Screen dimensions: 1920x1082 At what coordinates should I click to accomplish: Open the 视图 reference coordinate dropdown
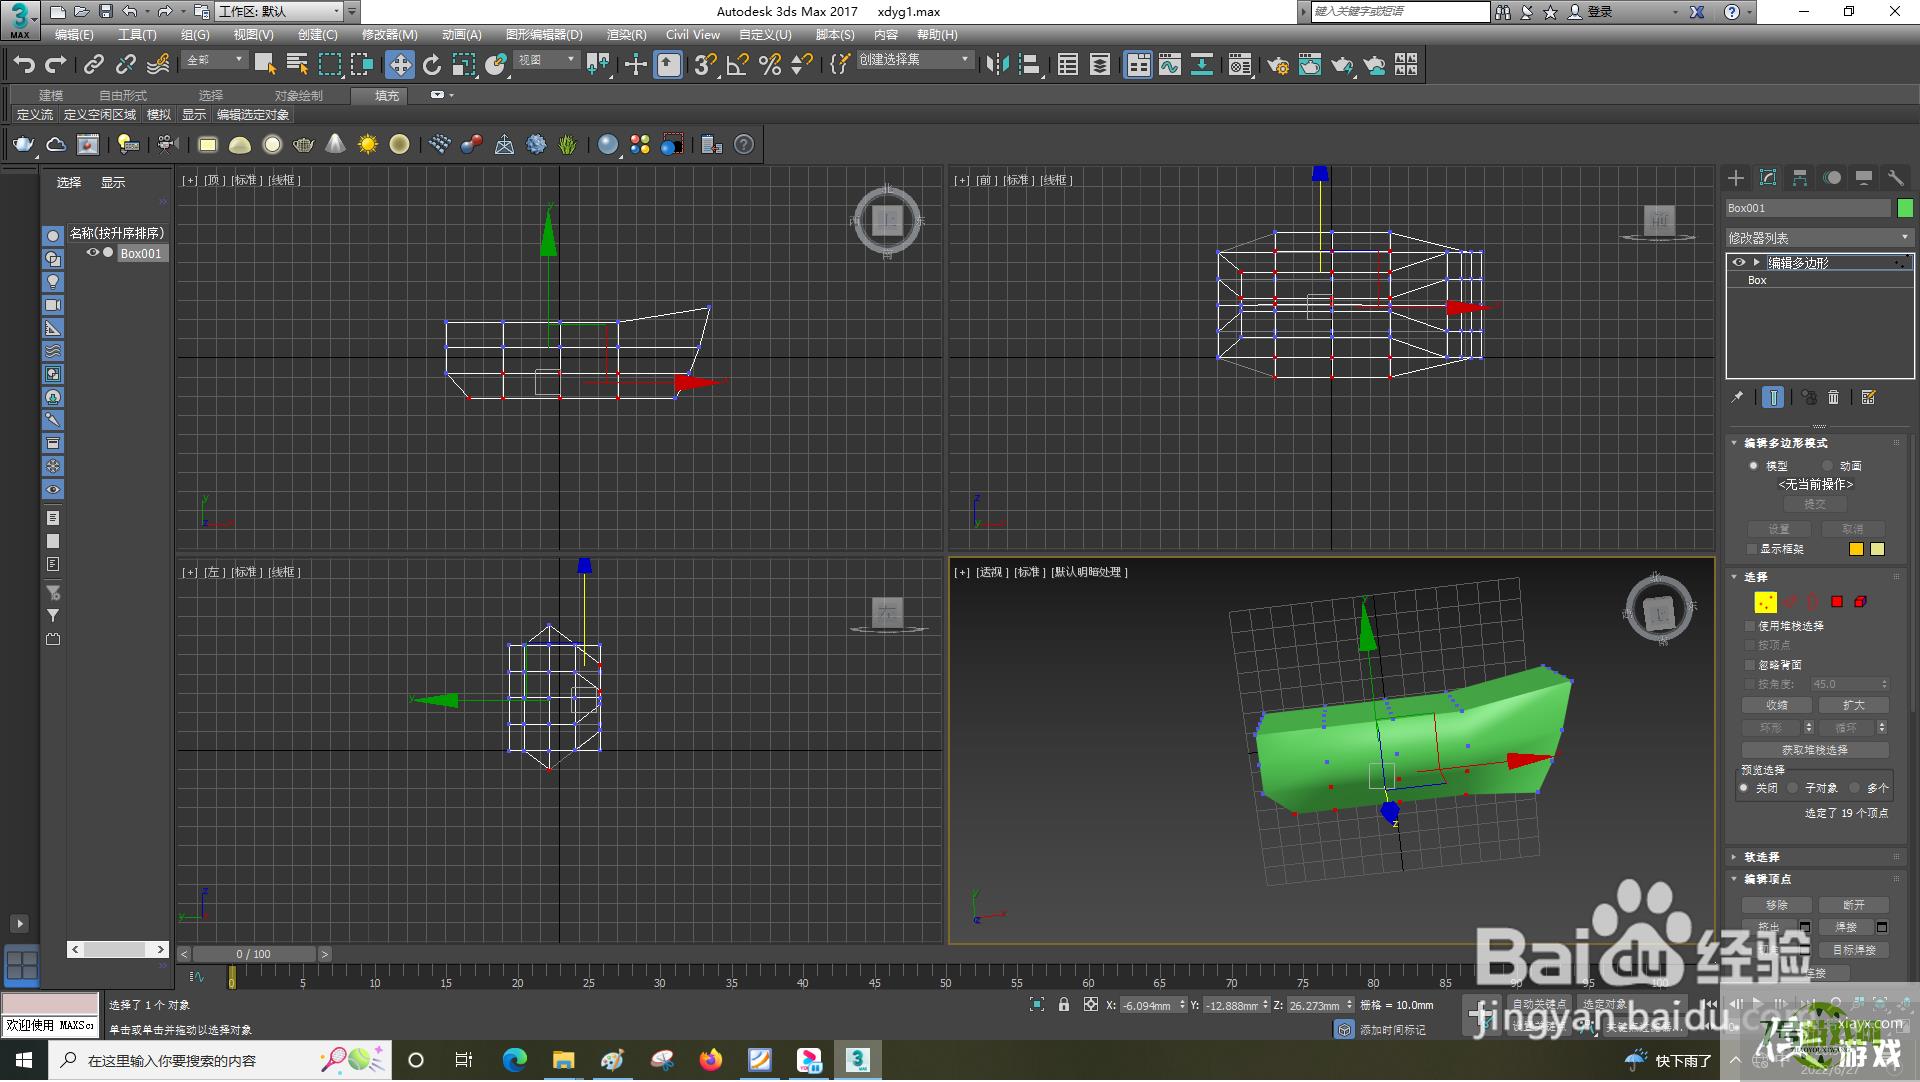[x=546, y=60]
